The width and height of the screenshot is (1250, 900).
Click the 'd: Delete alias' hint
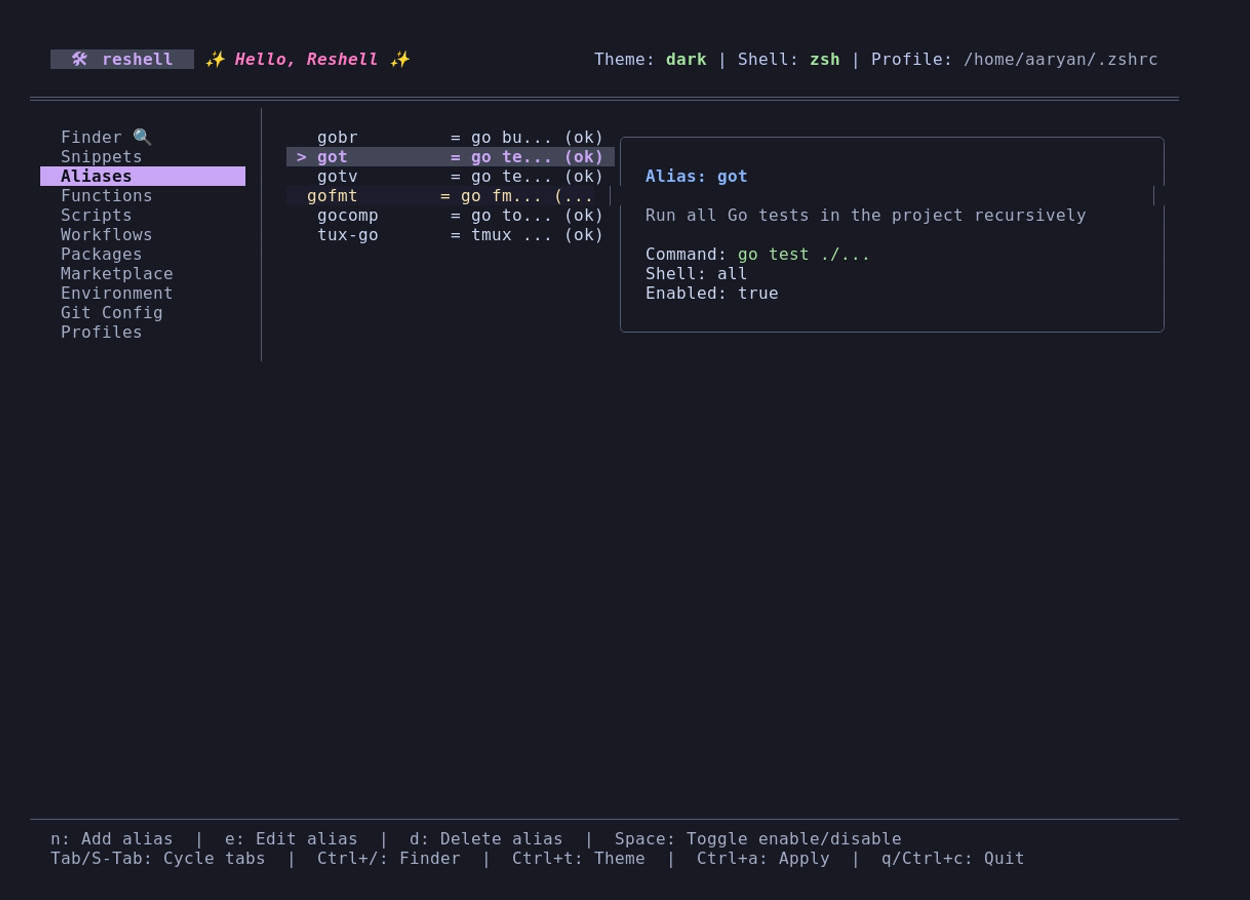pos(486,839)
